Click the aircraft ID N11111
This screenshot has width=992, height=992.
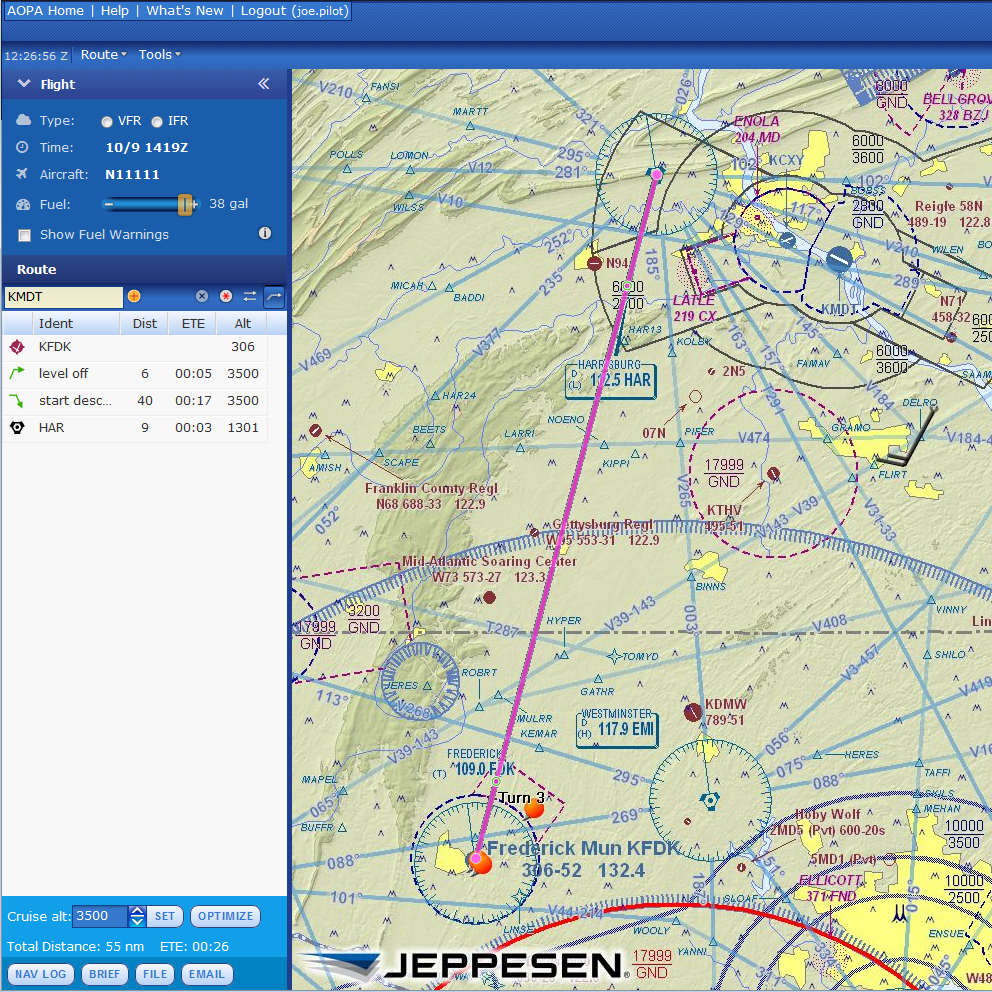[x=132, y=175]
